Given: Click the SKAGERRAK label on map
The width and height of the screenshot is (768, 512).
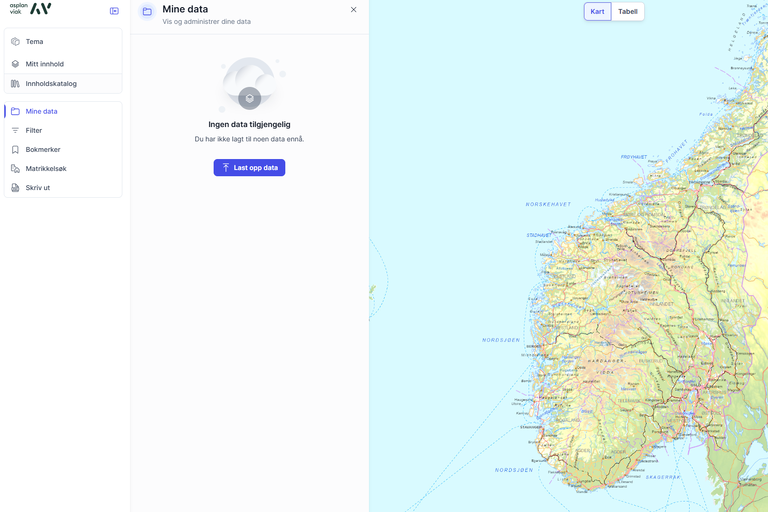Looking at the screenshot, I should tap(662, 477).
